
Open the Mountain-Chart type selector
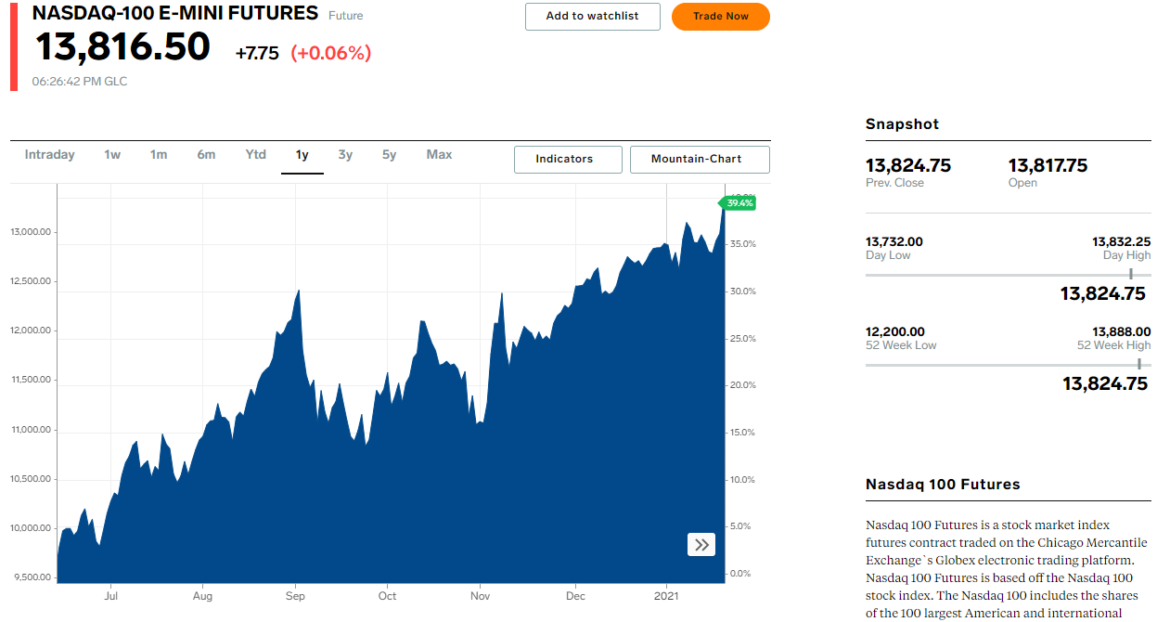[x=699, y=159]
